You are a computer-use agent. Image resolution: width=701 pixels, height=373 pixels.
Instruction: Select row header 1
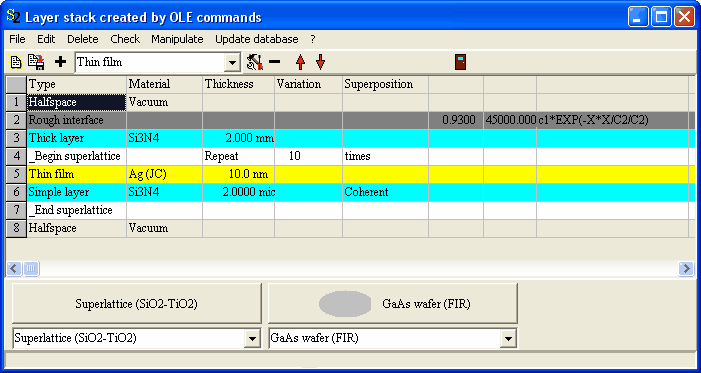click(16, 102)
